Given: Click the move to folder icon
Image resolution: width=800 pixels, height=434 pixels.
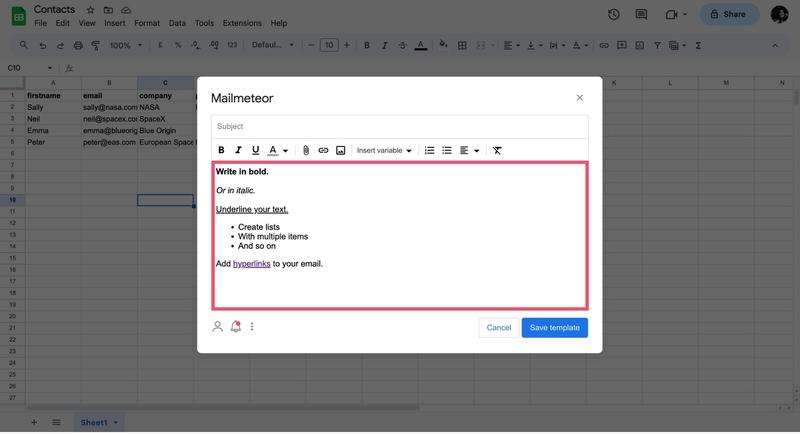Looking at the screenshot, I should click(108, 10).
